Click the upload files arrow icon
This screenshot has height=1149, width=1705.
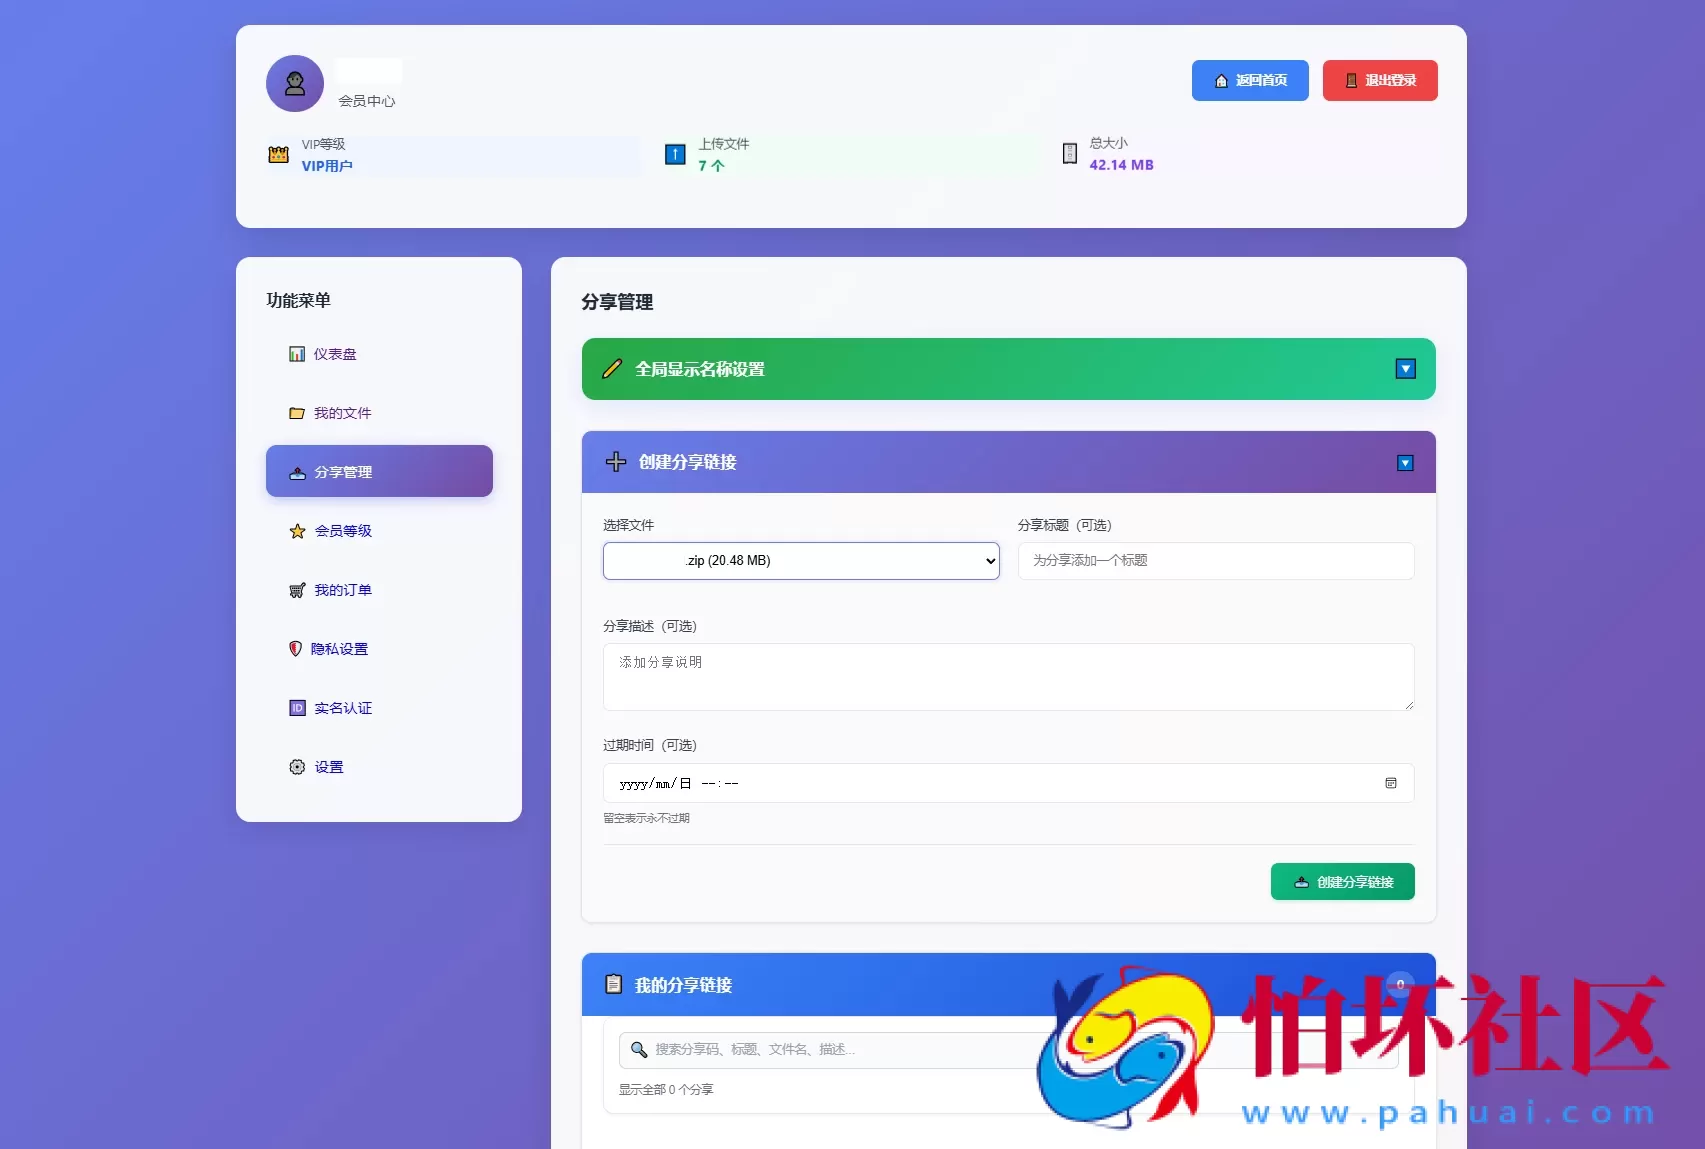click(675, 154)
